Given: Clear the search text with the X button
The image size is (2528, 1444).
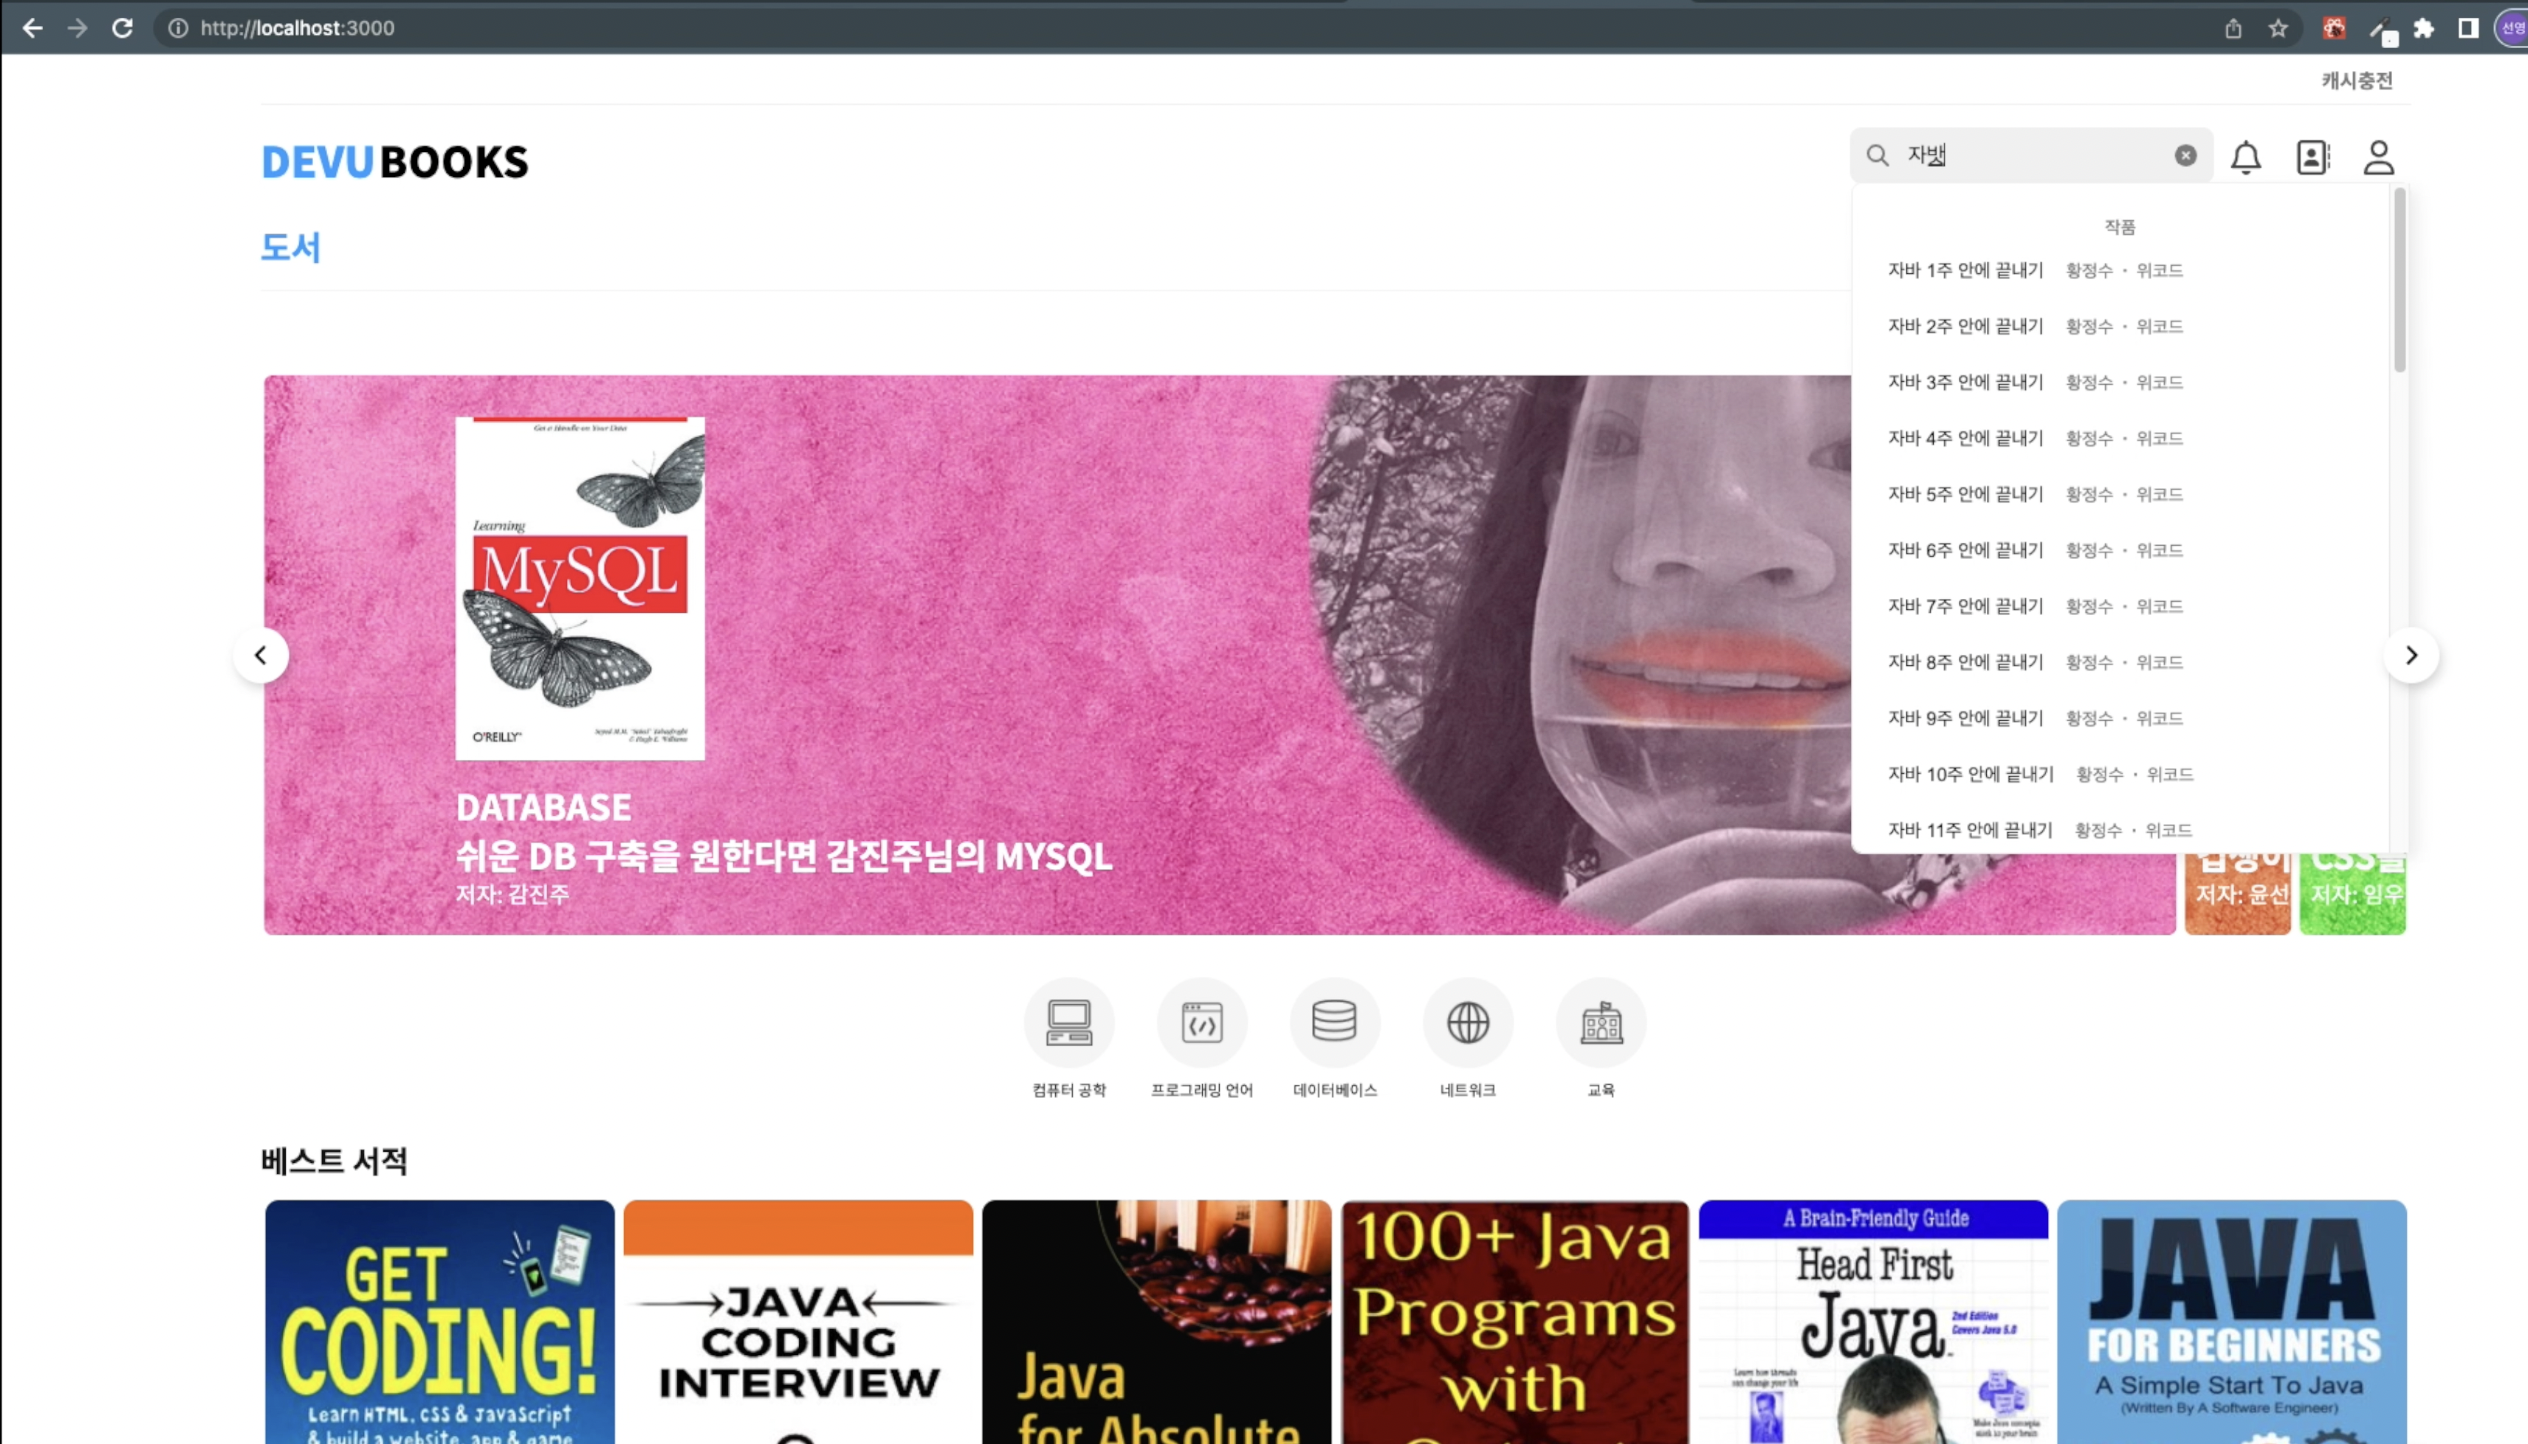Looking at the screenshot, I should click(2185, 156).
